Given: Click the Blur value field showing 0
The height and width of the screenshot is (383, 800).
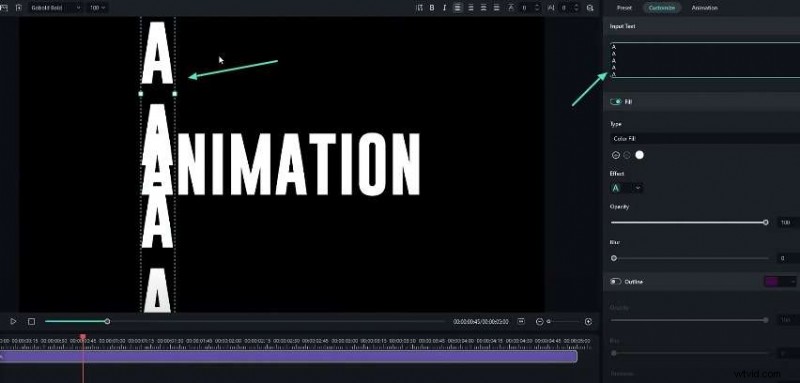Looking at the screenshot, I should [x=788, y=258].
